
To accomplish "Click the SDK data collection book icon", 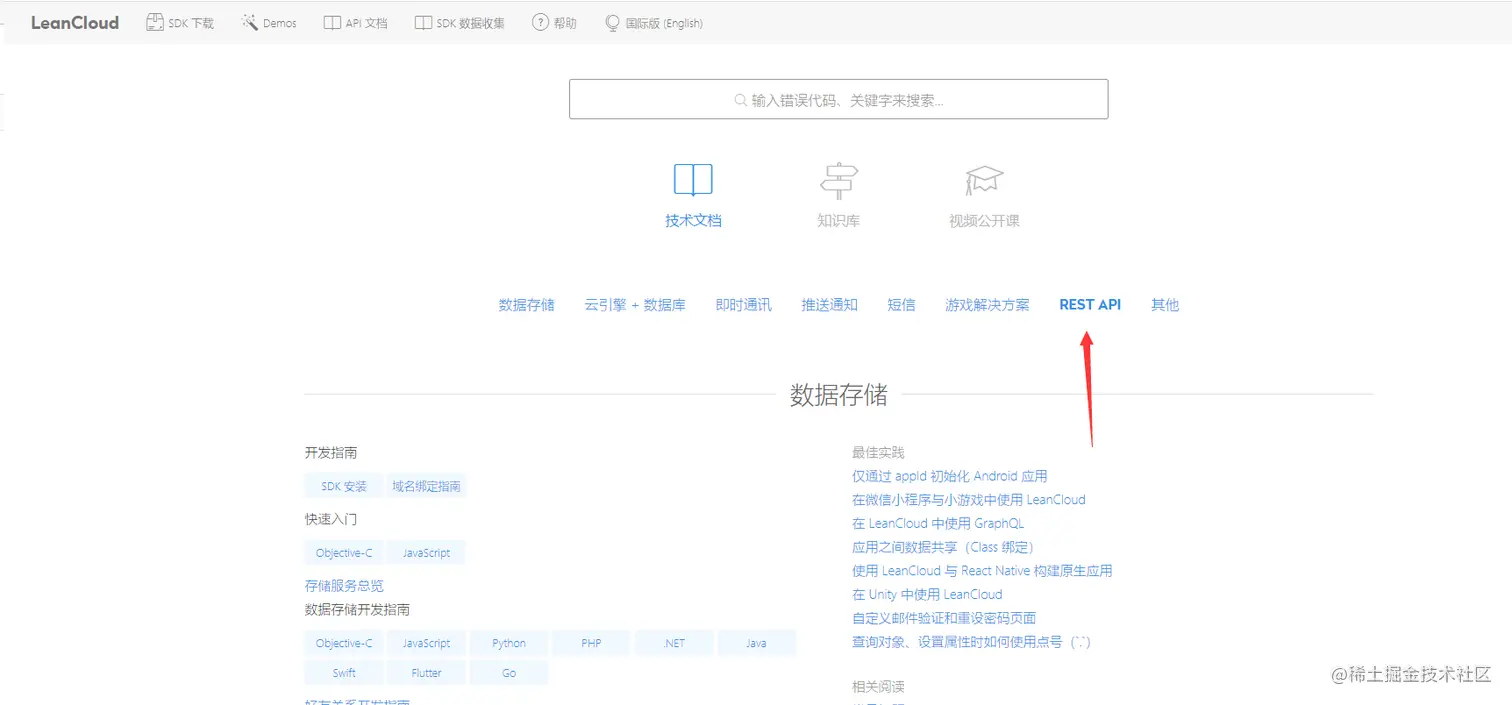I will 423,23.
